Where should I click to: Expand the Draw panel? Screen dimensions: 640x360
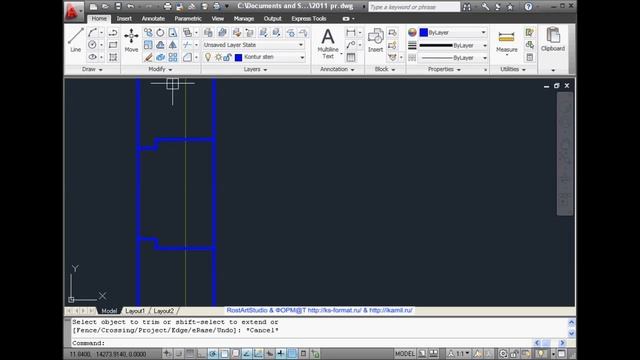coord(92,69)
